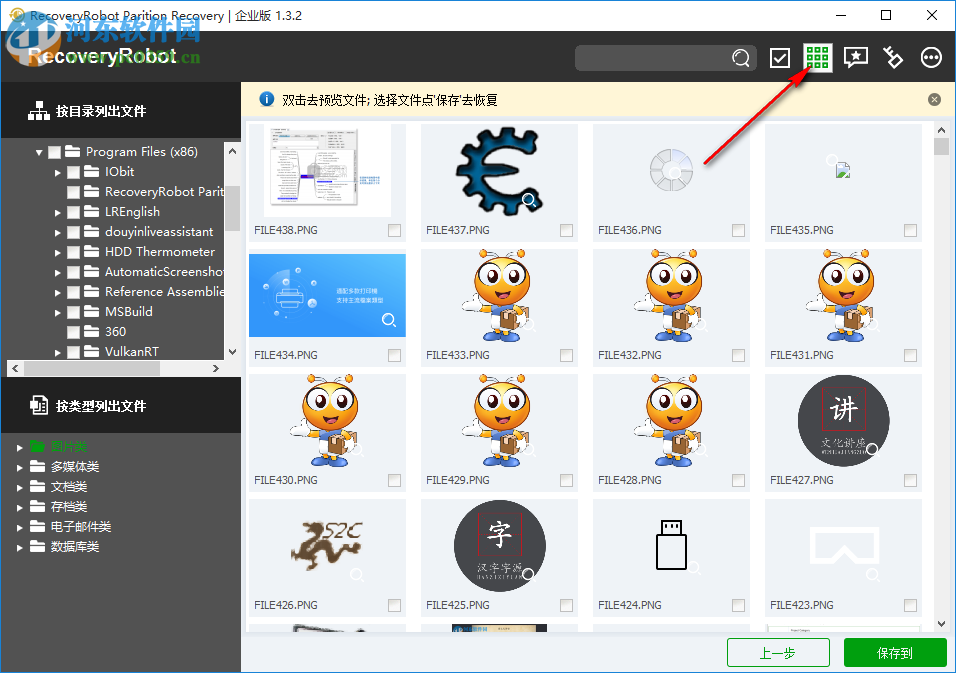
Task: Open the feedback comment-star icon
Action: (855, 57)
